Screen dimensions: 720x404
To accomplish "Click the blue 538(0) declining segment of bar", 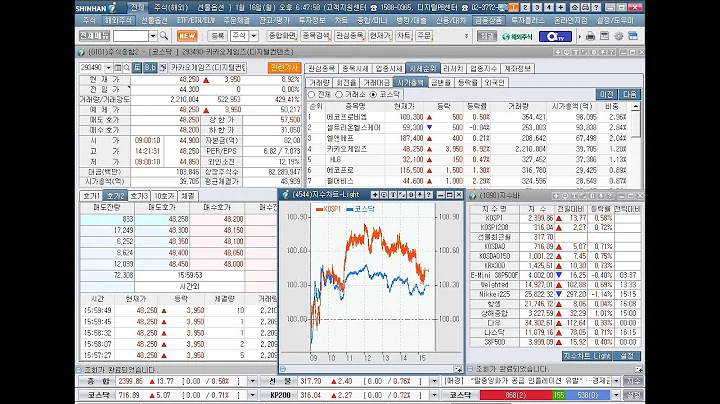I will click(x=588, y=395).
